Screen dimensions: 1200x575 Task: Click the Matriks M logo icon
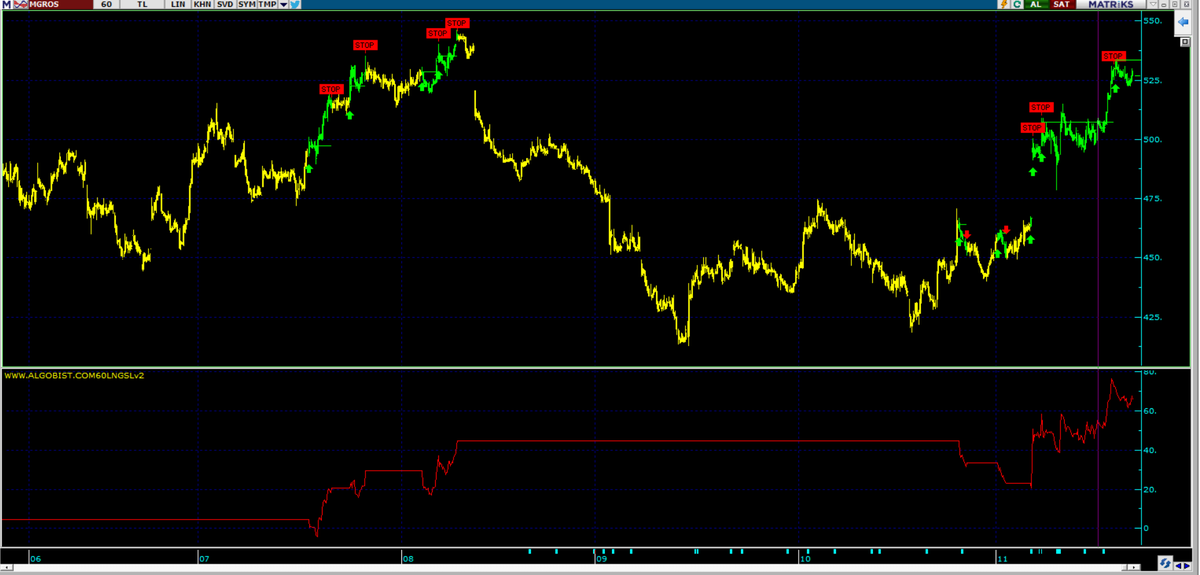point(6,4)
